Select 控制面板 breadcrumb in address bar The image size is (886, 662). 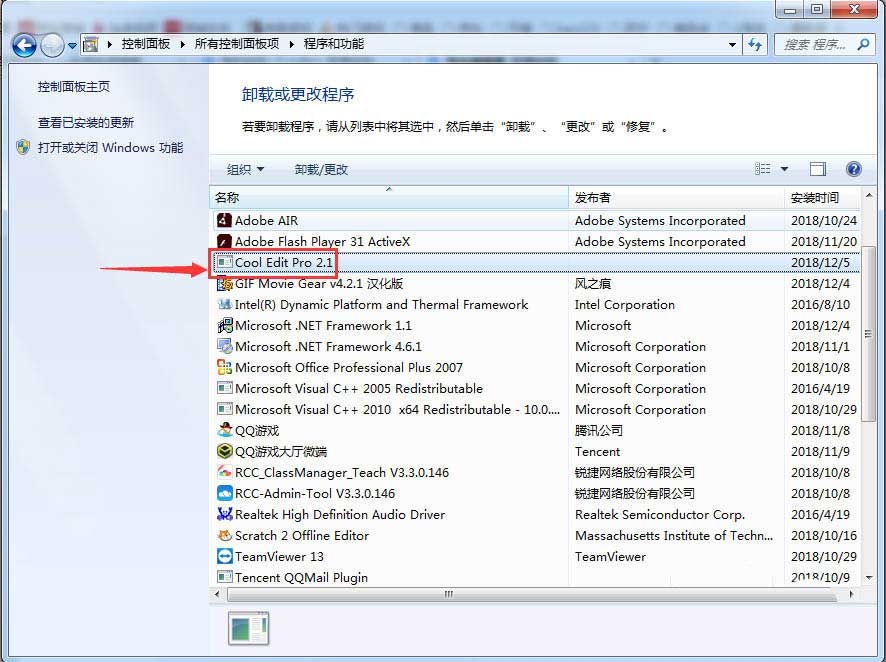(146, 44)
